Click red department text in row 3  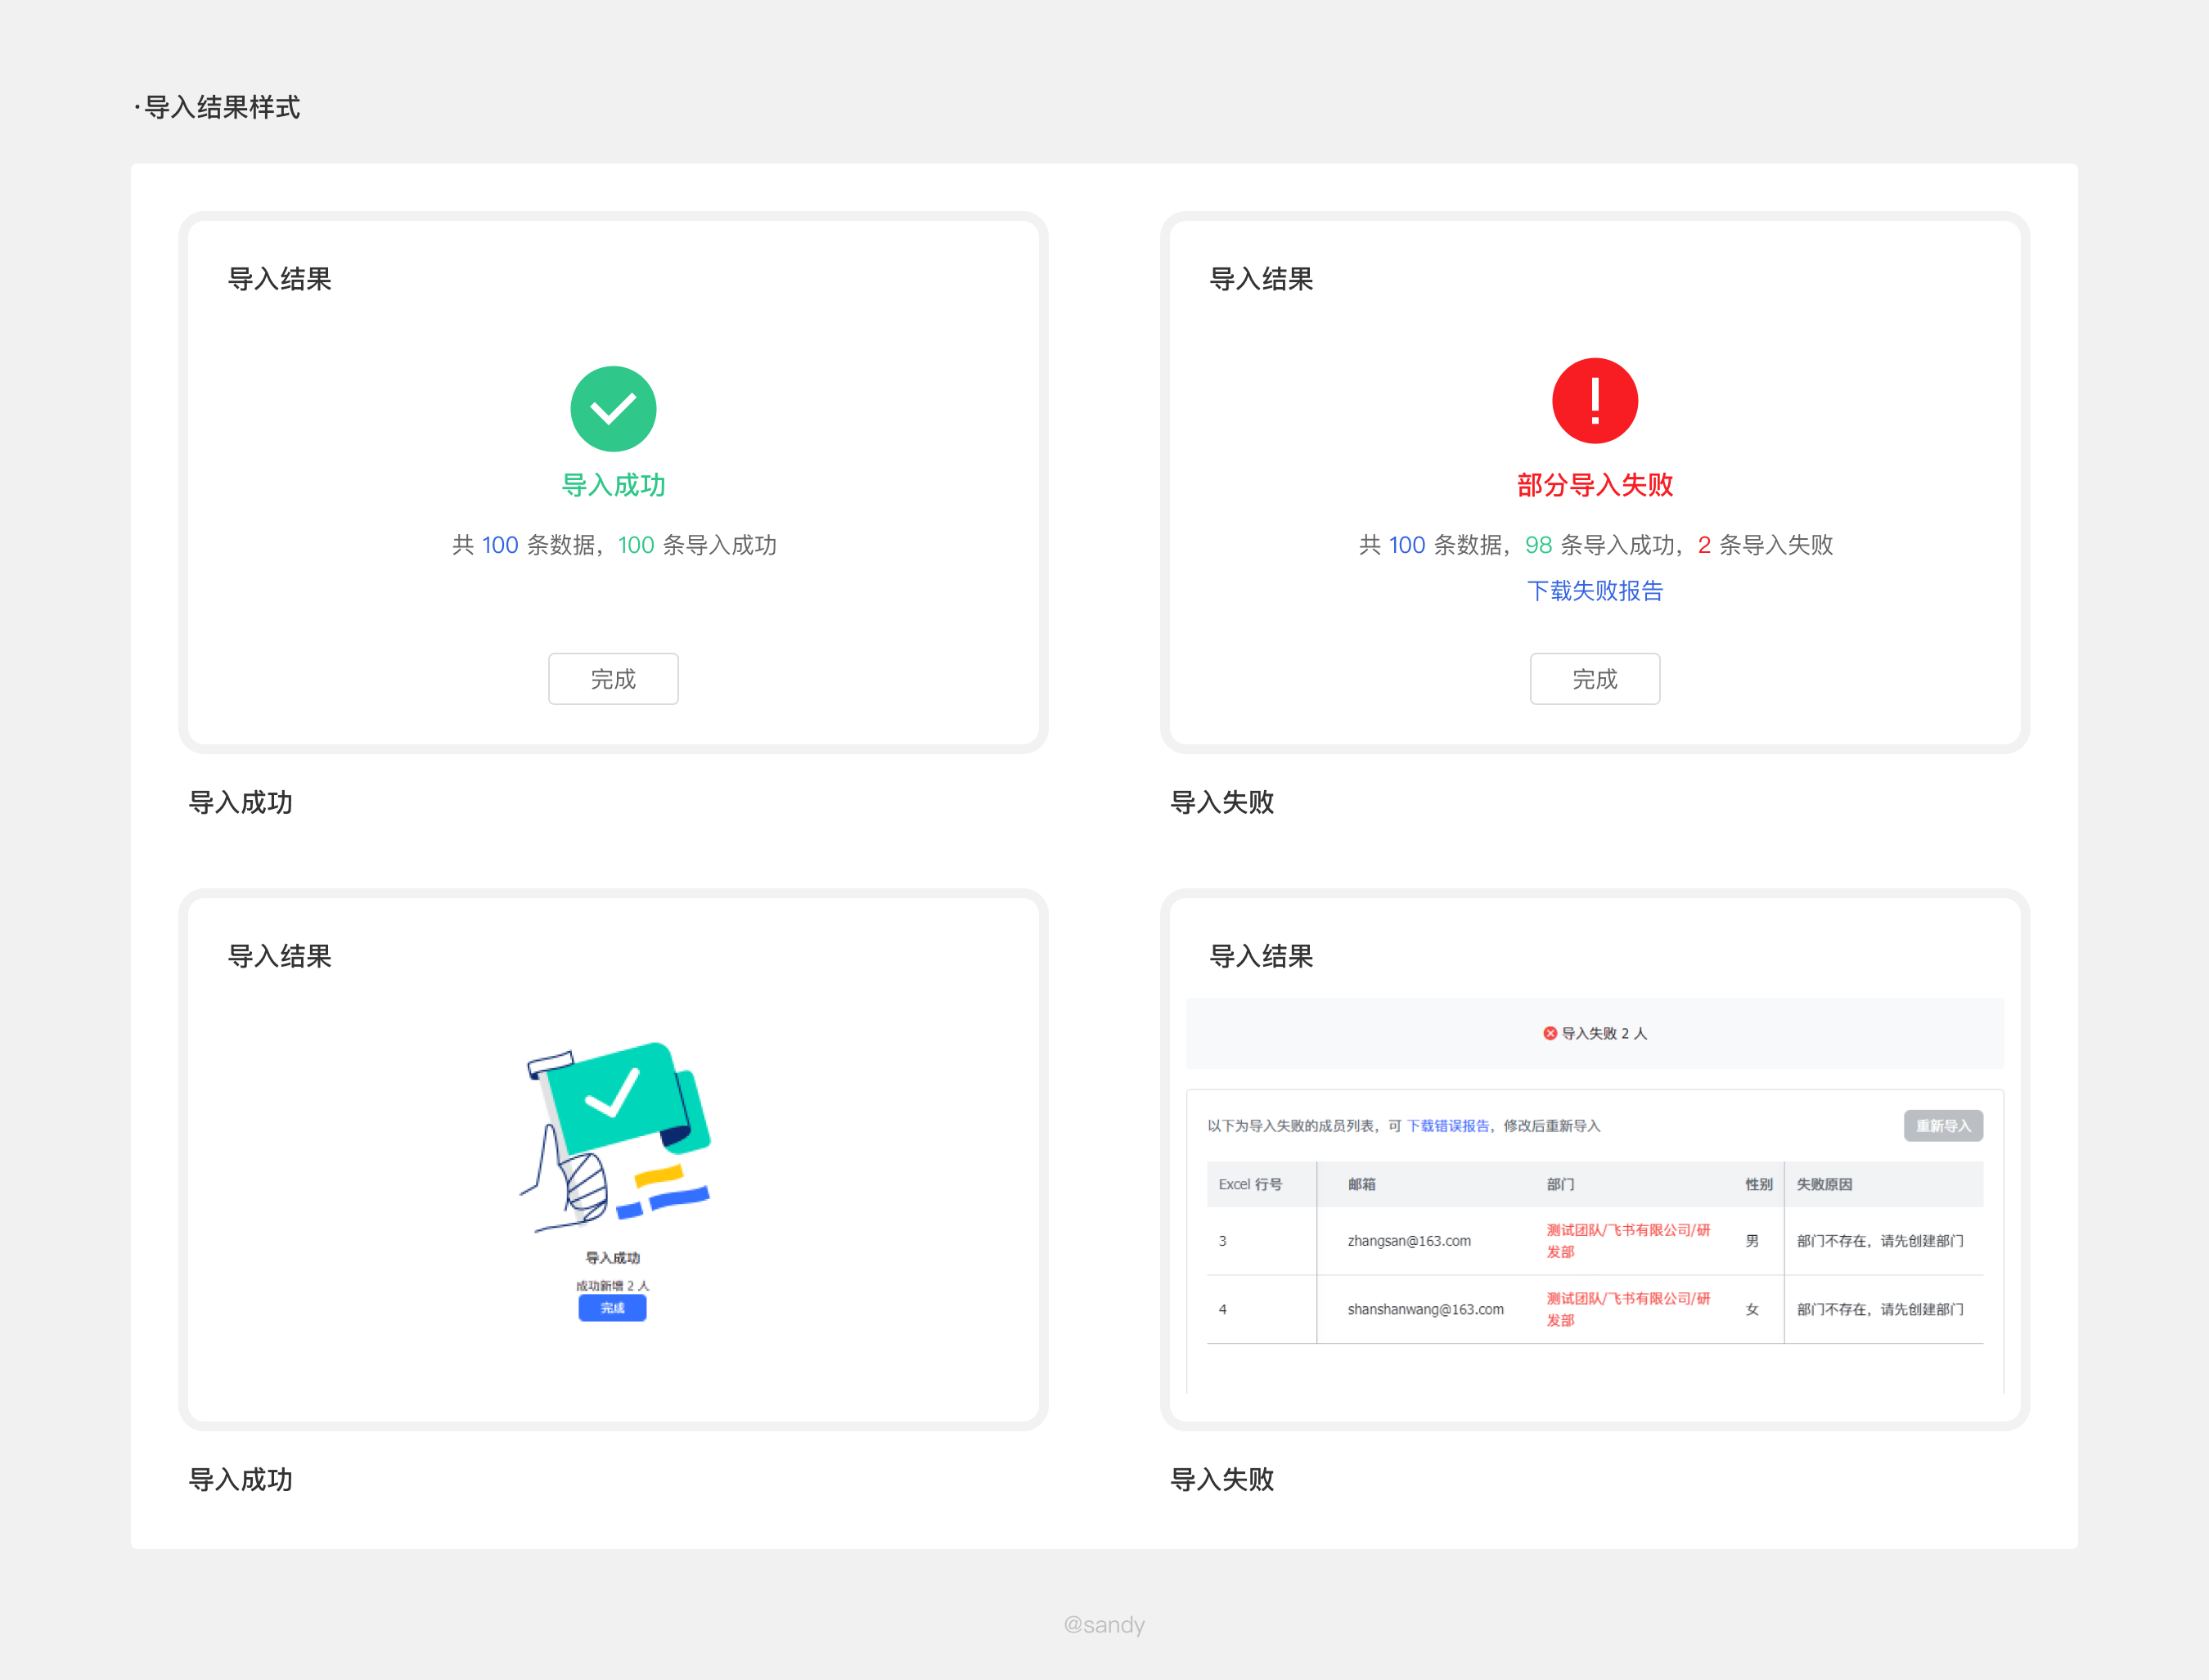pos(1627,1240)
